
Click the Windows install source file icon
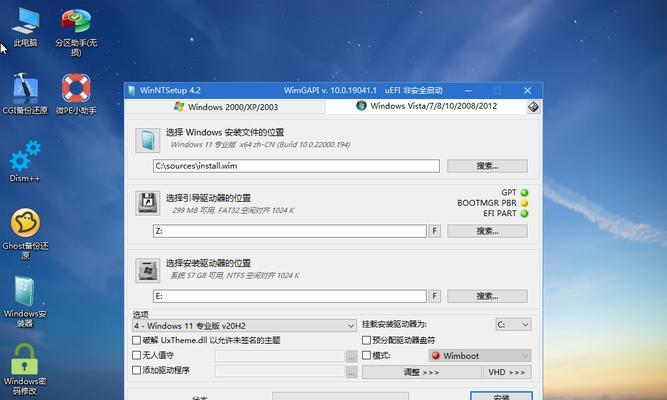coord(148,140)
